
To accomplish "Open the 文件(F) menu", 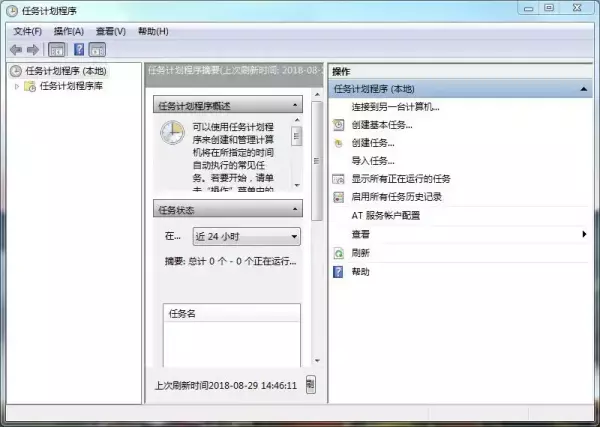I will 28,31.
